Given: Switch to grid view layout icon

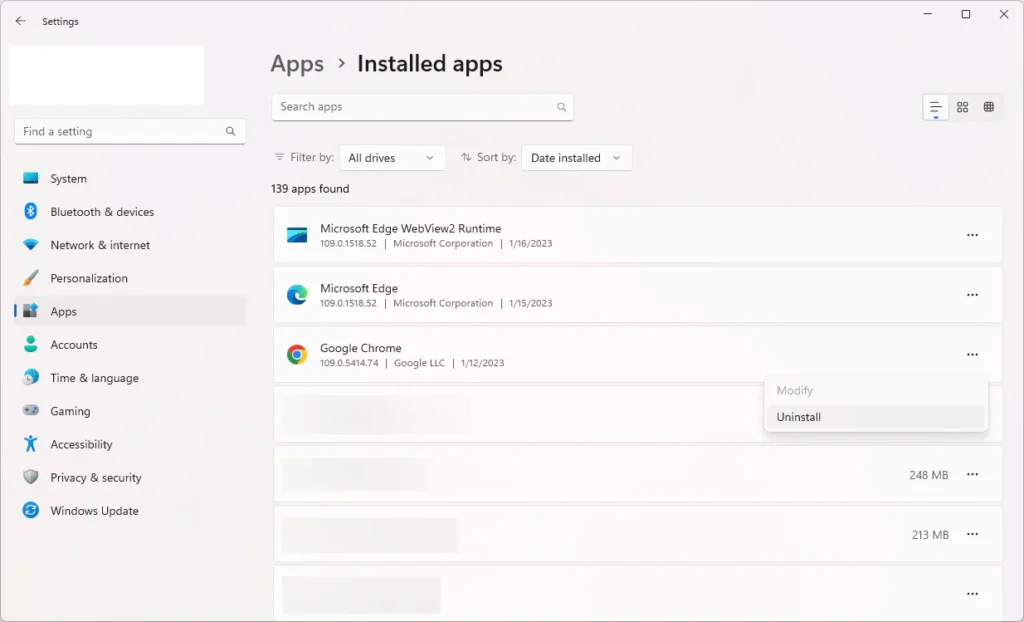Looking at the screenshot, I should coord(962,107).
